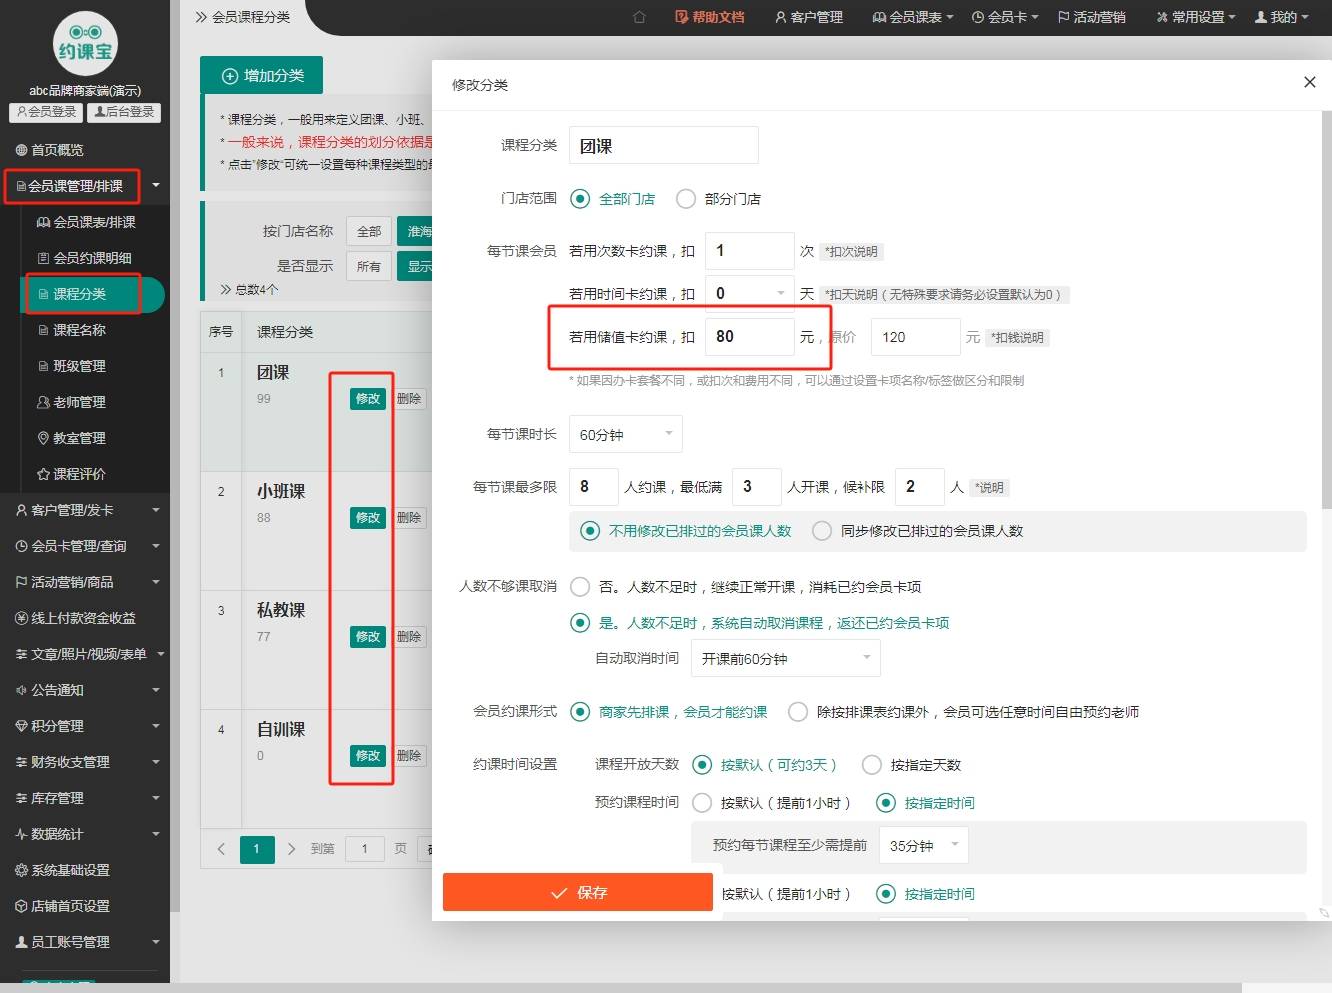
Task: Click 删除 for 小班课 row
Action: (x=409, y=518)
